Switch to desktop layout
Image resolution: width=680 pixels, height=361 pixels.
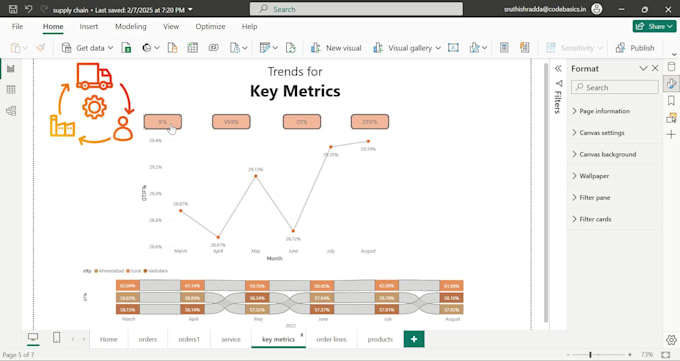pos(33,338)
